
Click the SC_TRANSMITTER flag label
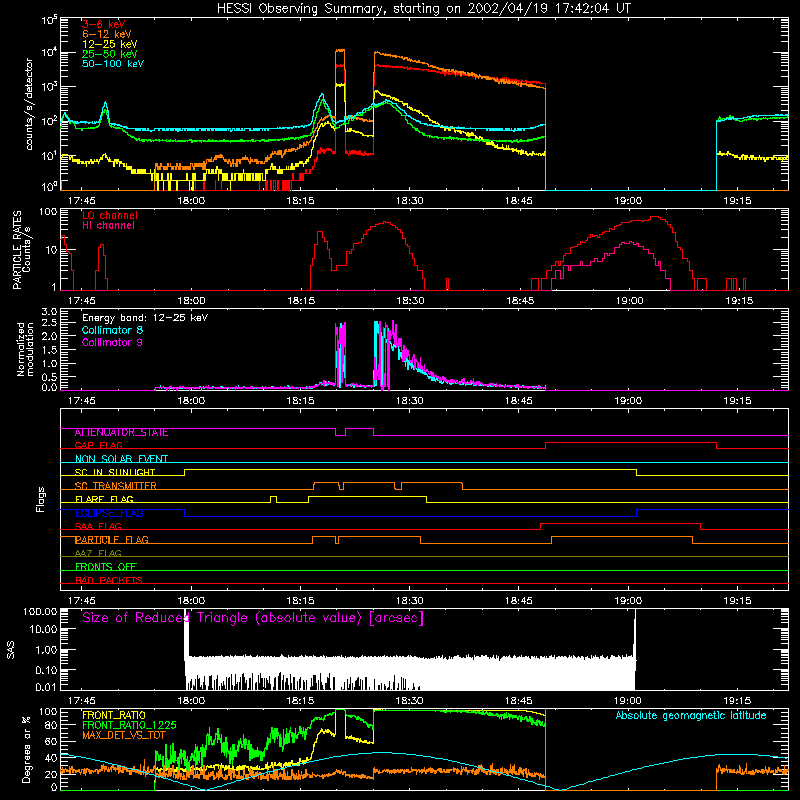click(116, 486)
